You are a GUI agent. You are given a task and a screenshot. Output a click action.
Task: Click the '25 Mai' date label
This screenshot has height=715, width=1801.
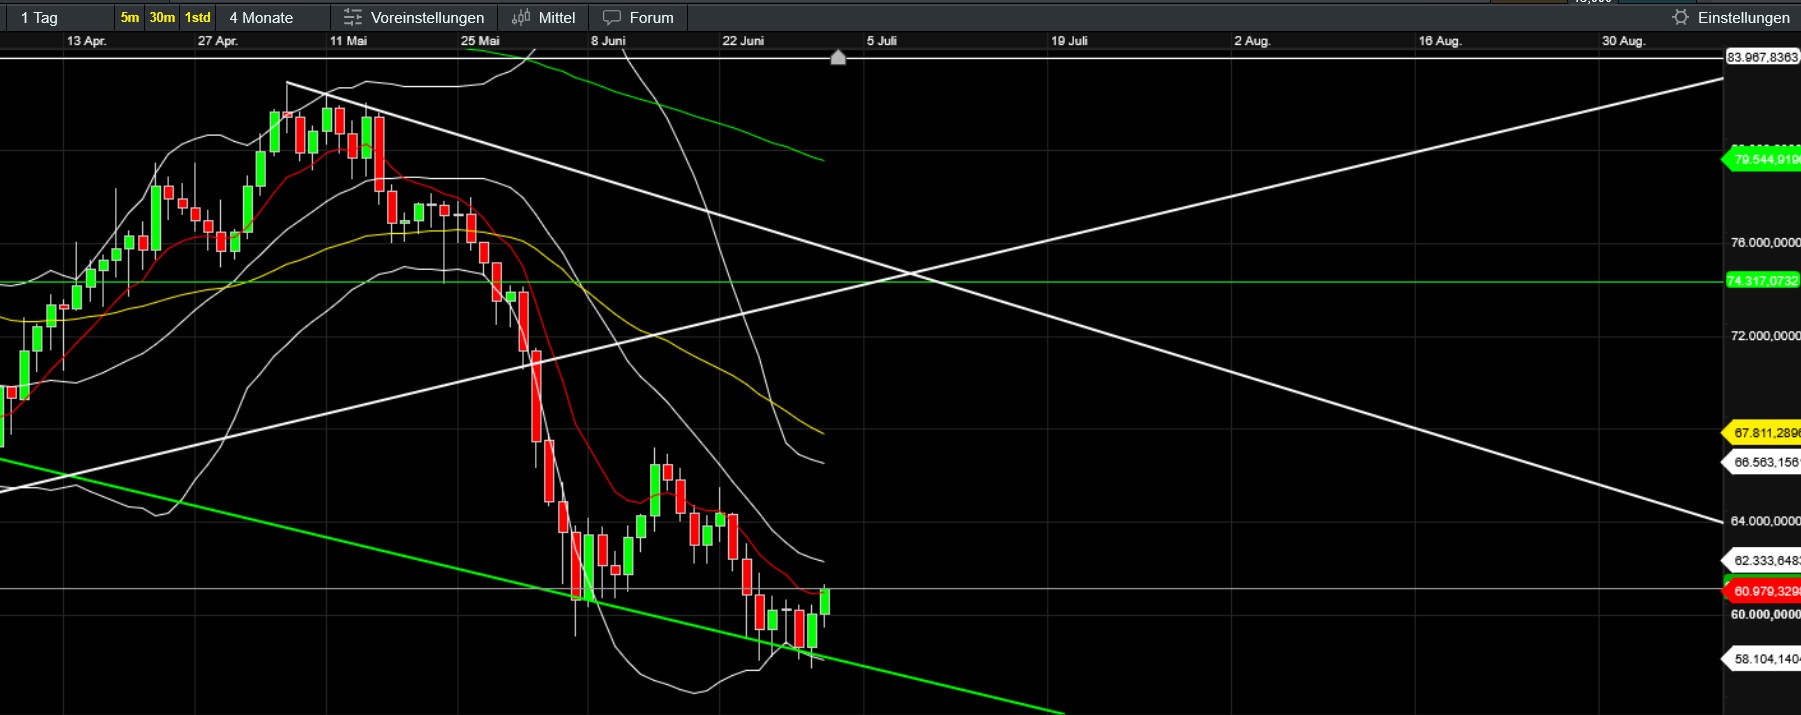click(480, 41)
